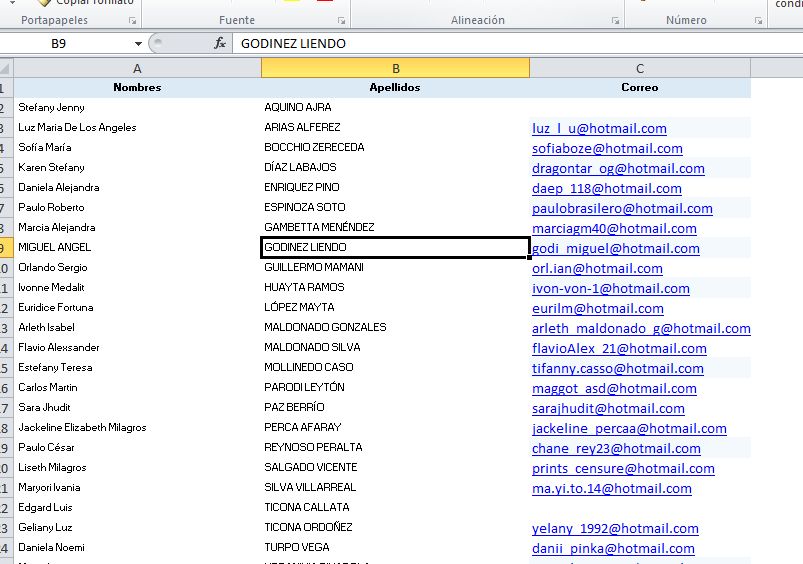Select the cell GUILLERMO MAMANI
The height and width of the screenshot is (564, 803).
[395, 267]
